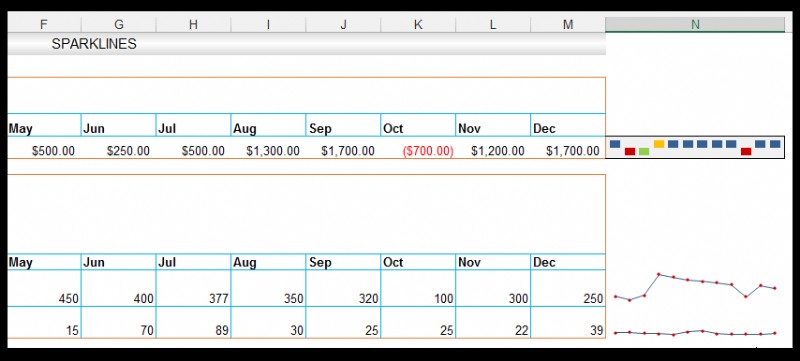800x361 pixels.
Task: Select the $250.00 cell
Action: coord(118,148)
